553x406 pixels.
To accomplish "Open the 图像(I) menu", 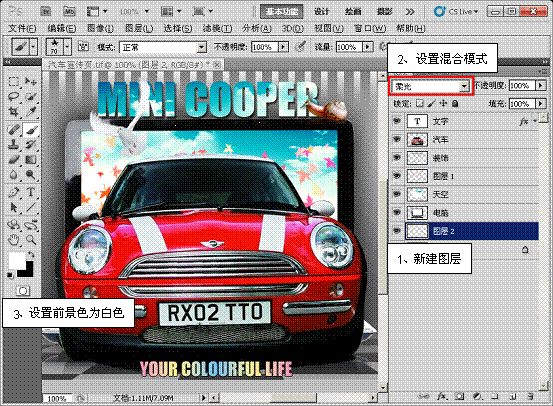I will coord(100,28).
